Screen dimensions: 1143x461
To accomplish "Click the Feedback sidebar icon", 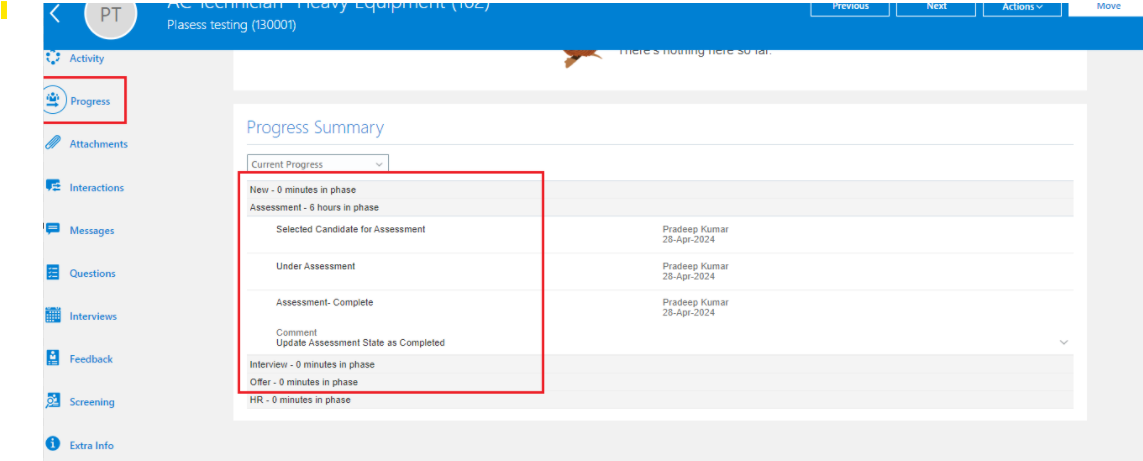I will click(53, 358).
